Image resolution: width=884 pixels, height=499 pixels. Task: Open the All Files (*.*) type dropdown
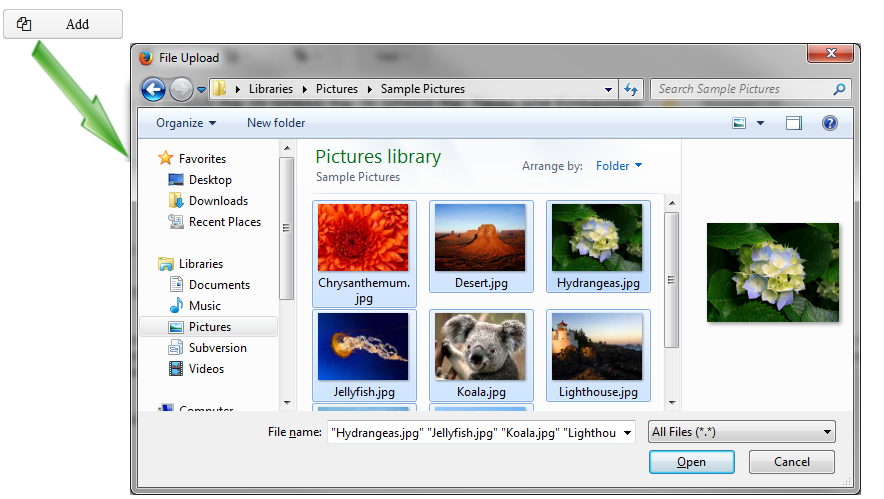[x=742, y=432]
